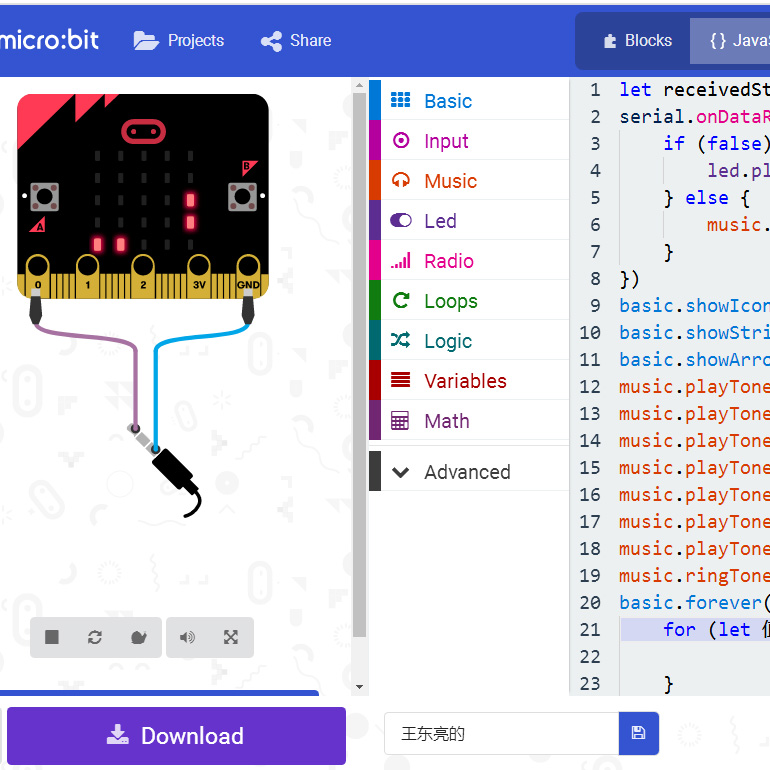Launch simulator in full screen
Screen dimensions: 770x770
231,637
